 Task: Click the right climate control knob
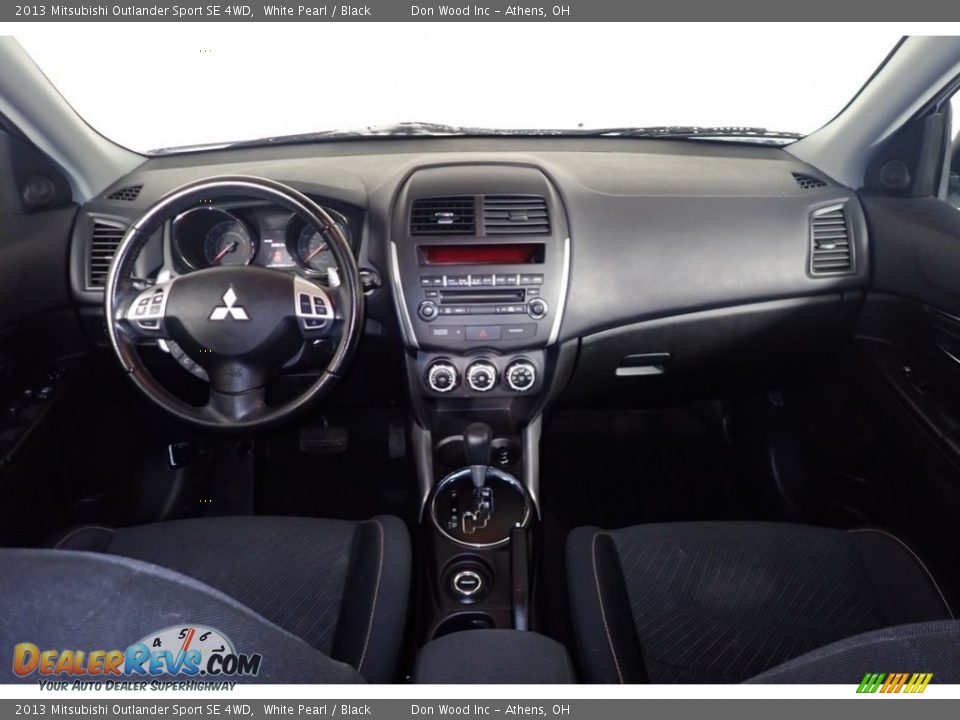tap(520, 376)
